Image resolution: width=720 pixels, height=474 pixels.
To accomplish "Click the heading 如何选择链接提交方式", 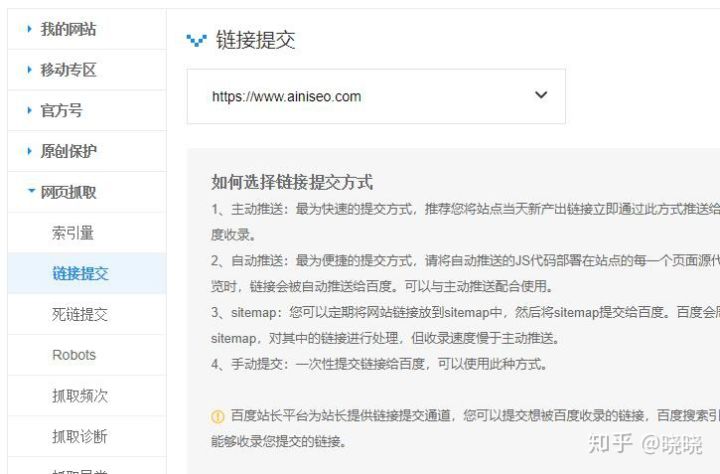I will point(292,182).
